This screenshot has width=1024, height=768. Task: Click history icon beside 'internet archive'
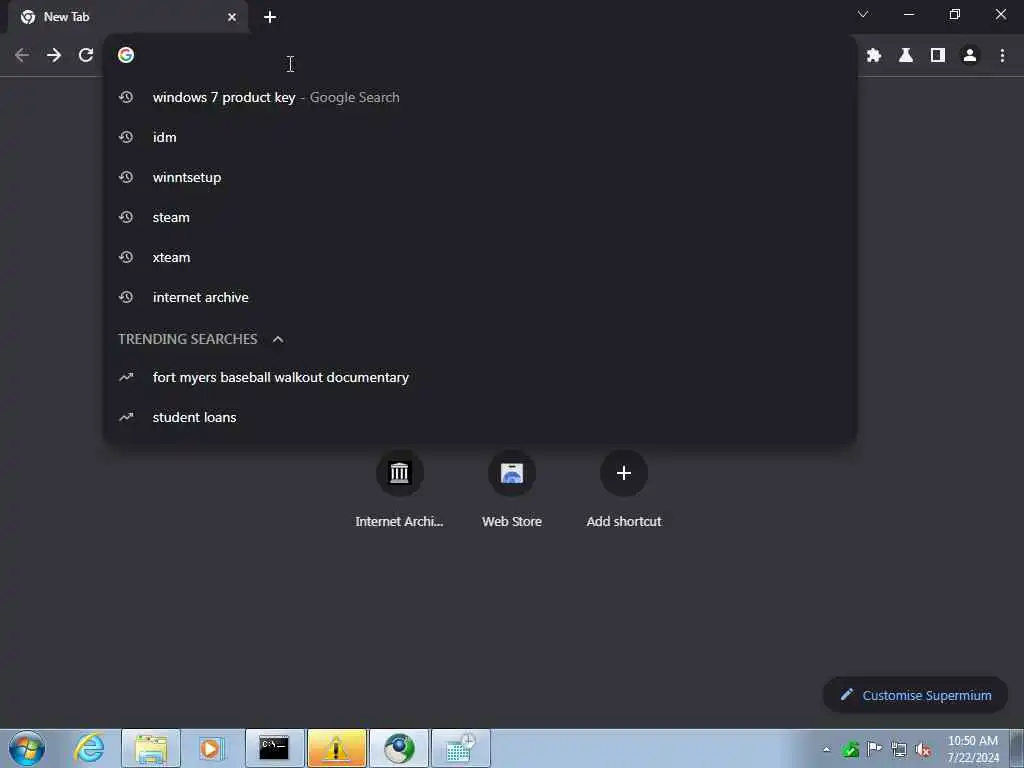coord(126,297)
